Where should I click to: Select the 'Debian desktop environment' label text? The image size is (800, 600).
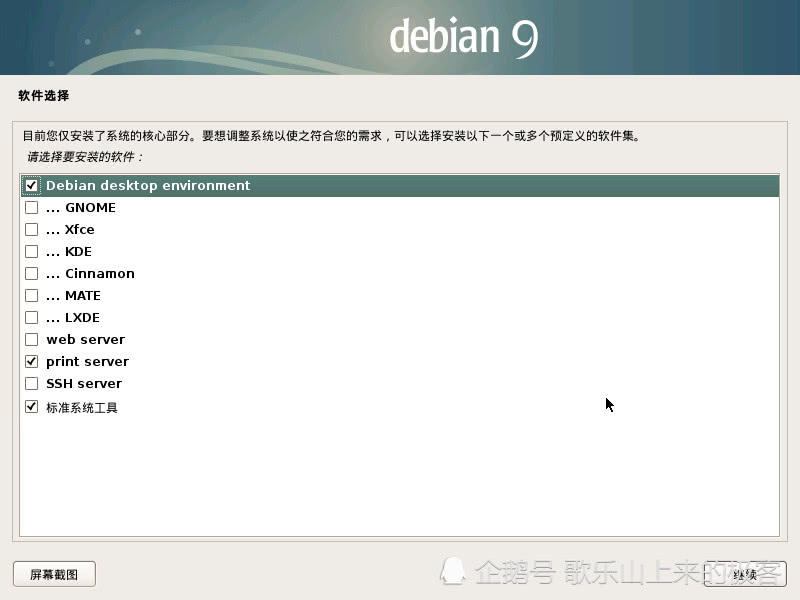click(x=148, y=185)
